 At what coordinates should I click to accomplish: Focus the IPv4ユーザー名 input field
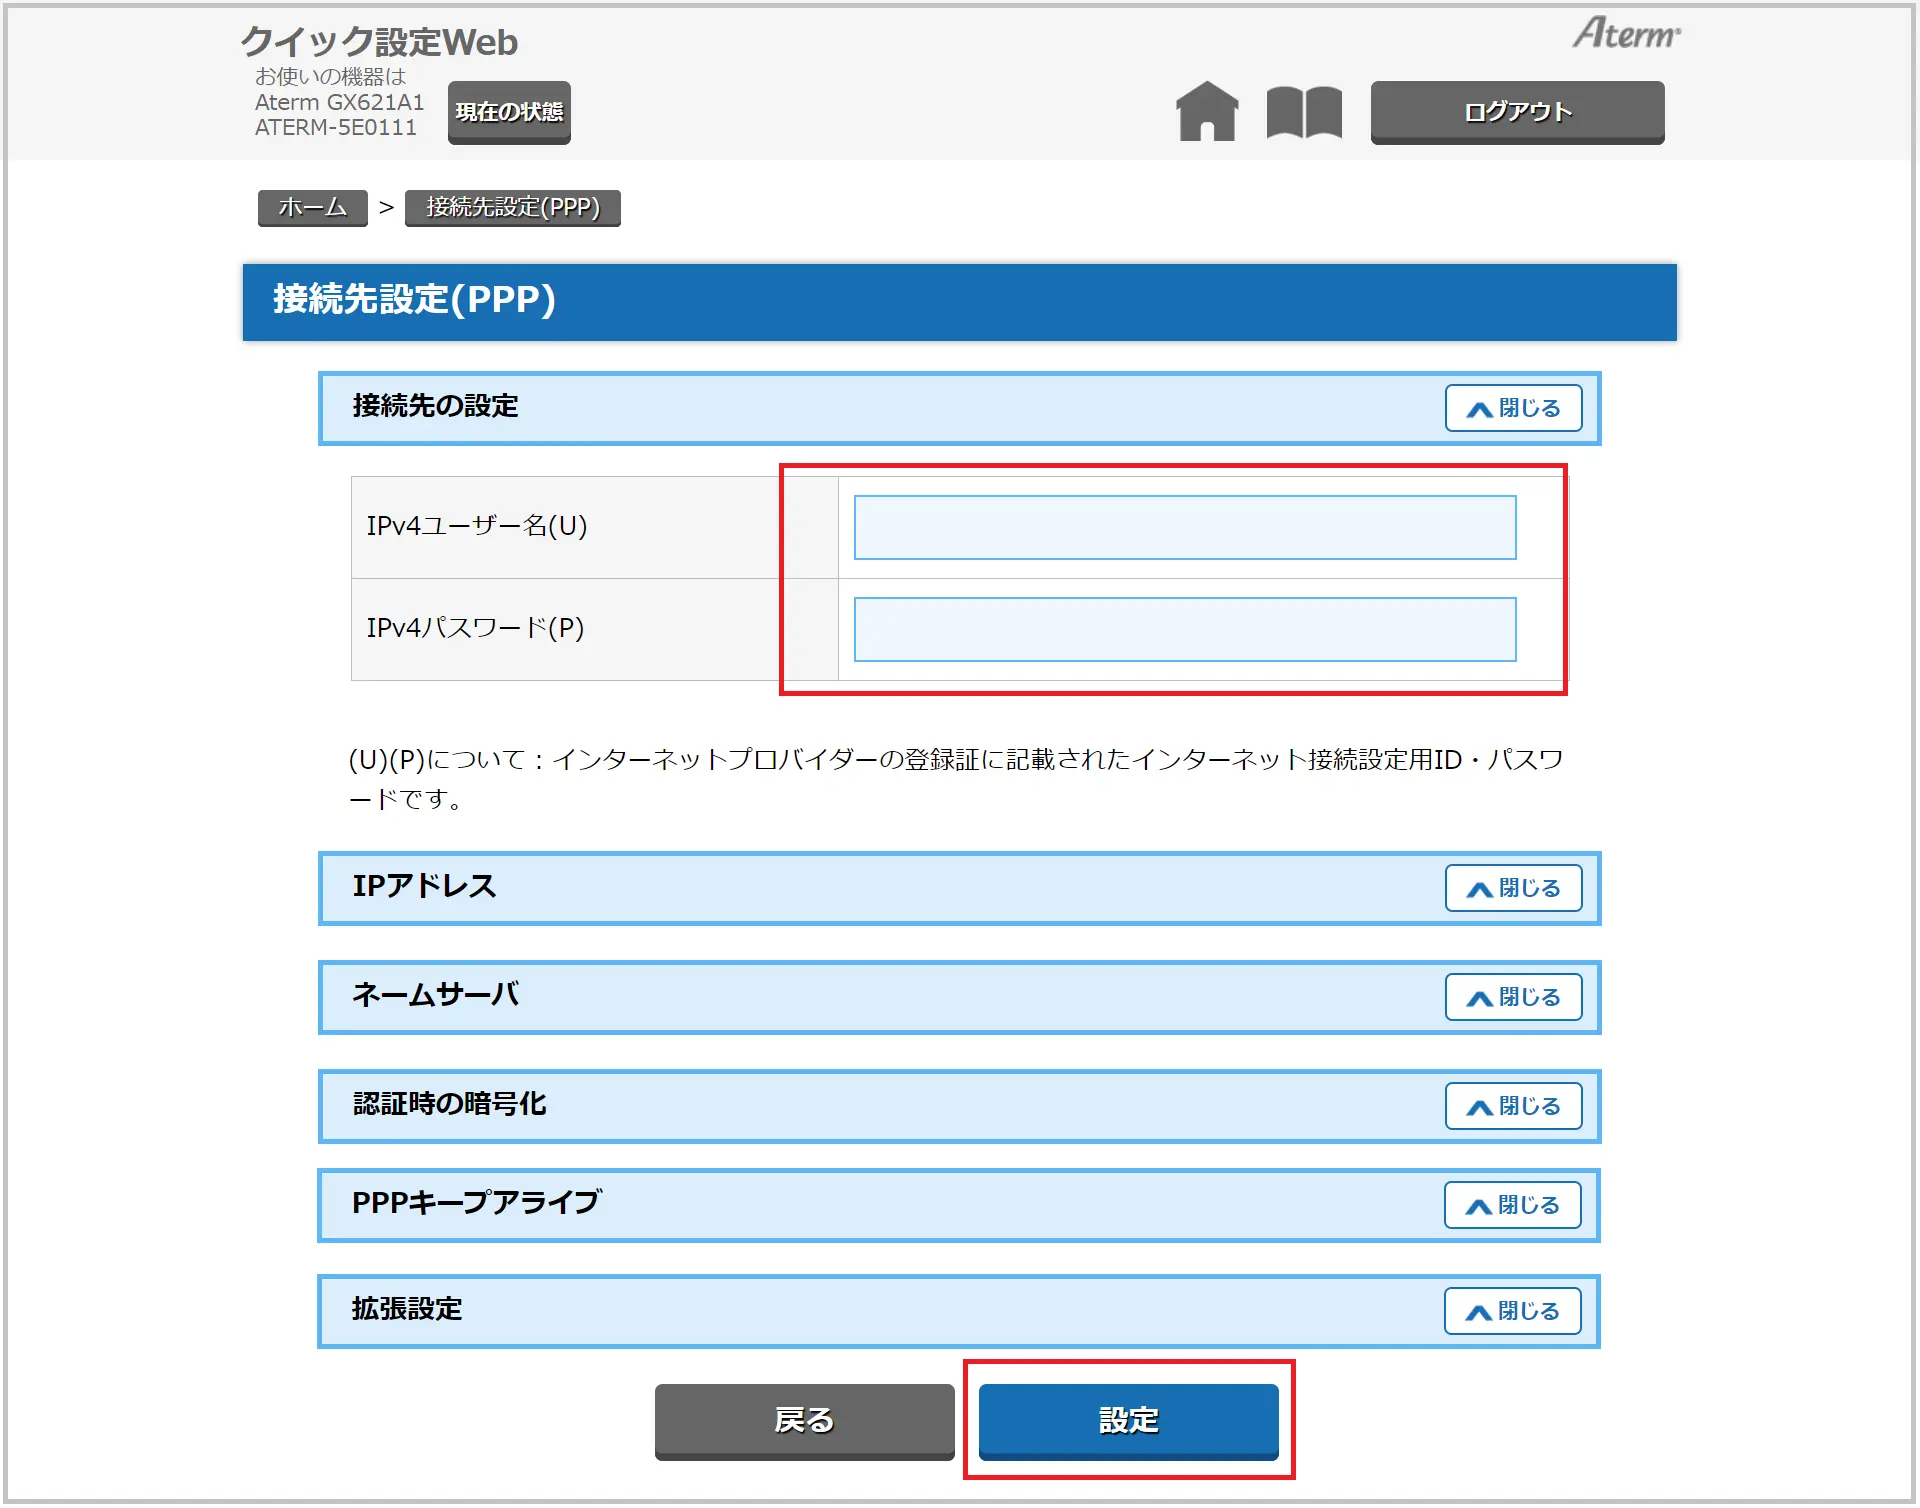click(1185, 527)
